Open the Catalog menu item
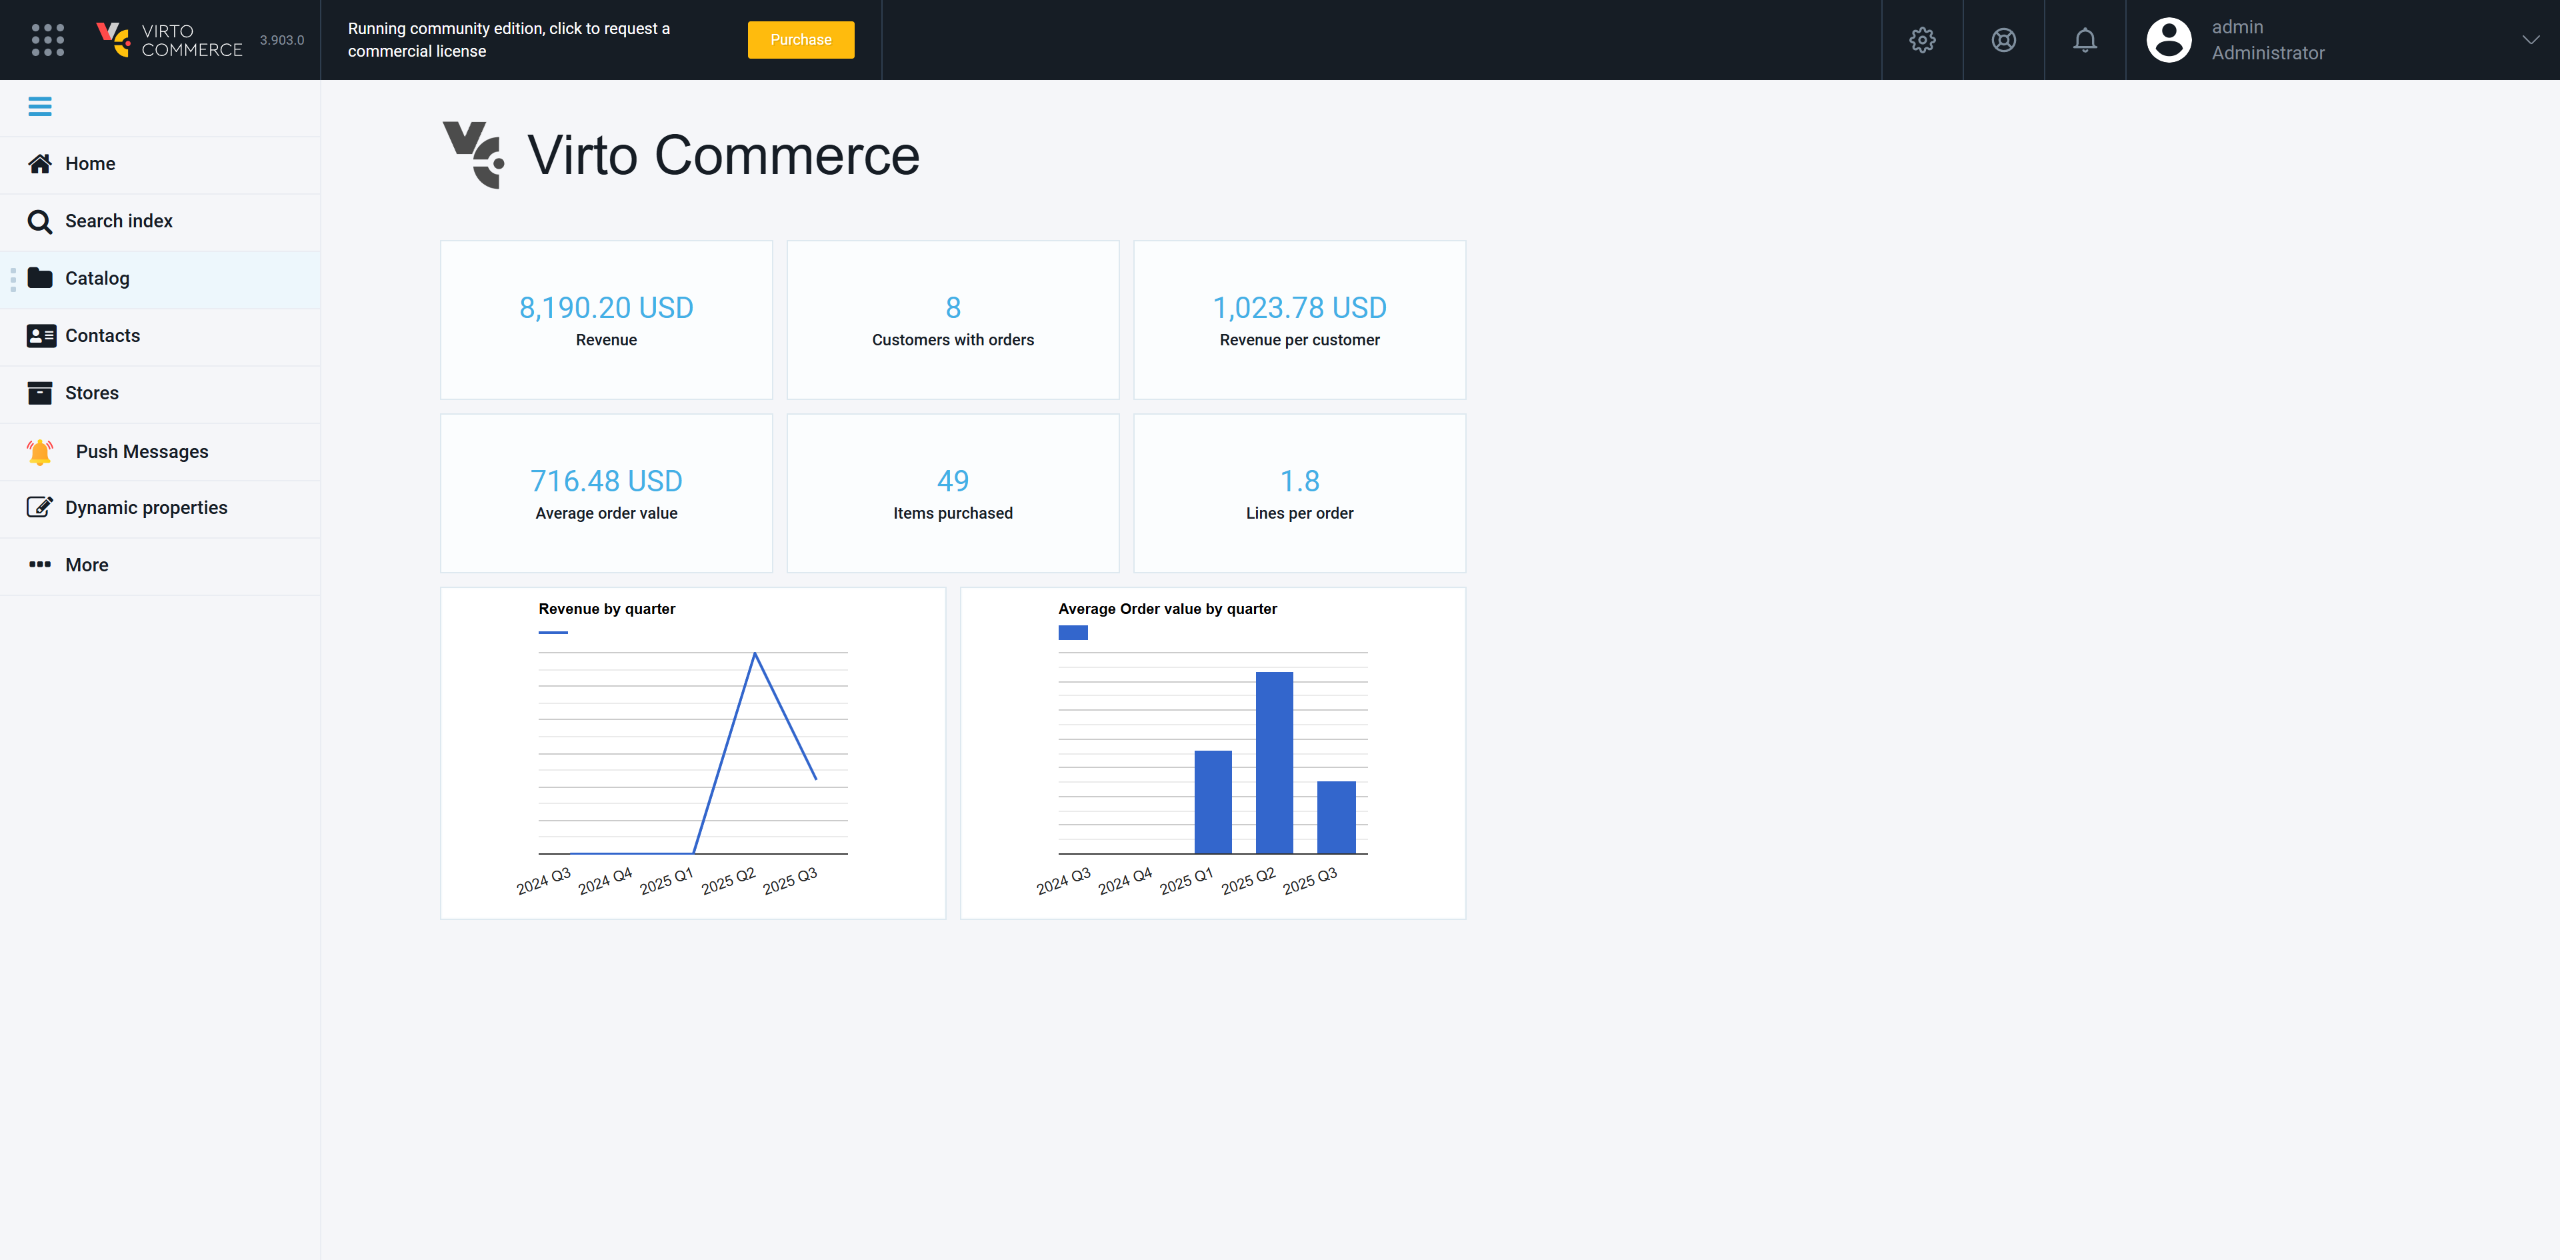2560x1260 pixels. coord(97,279)
